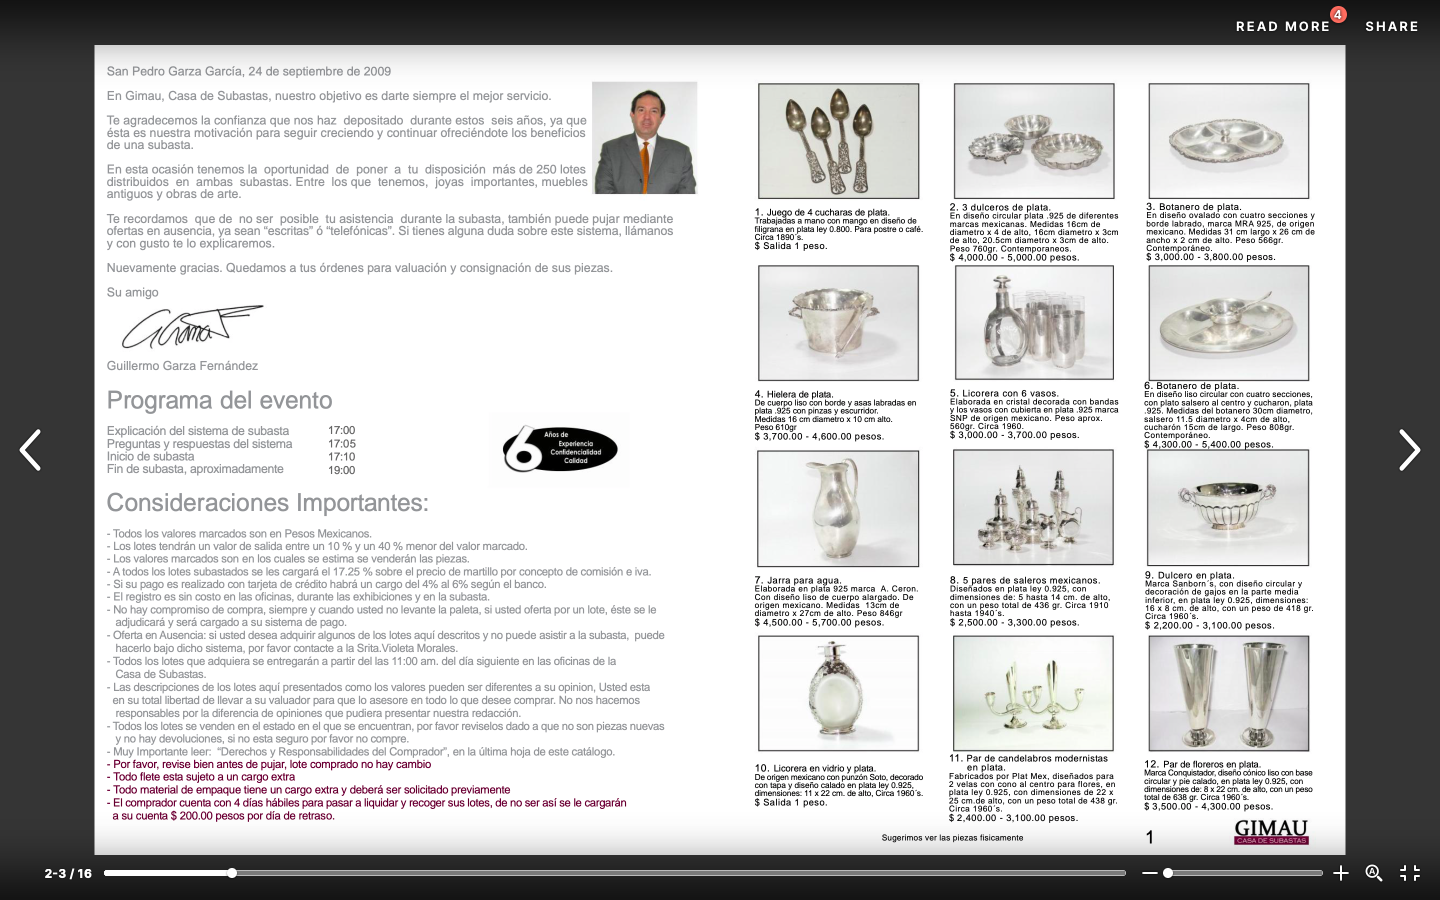Open the silver spoons lot photo
The width and height of the screenshot is (1440, 900).
(x=840, y=141)
